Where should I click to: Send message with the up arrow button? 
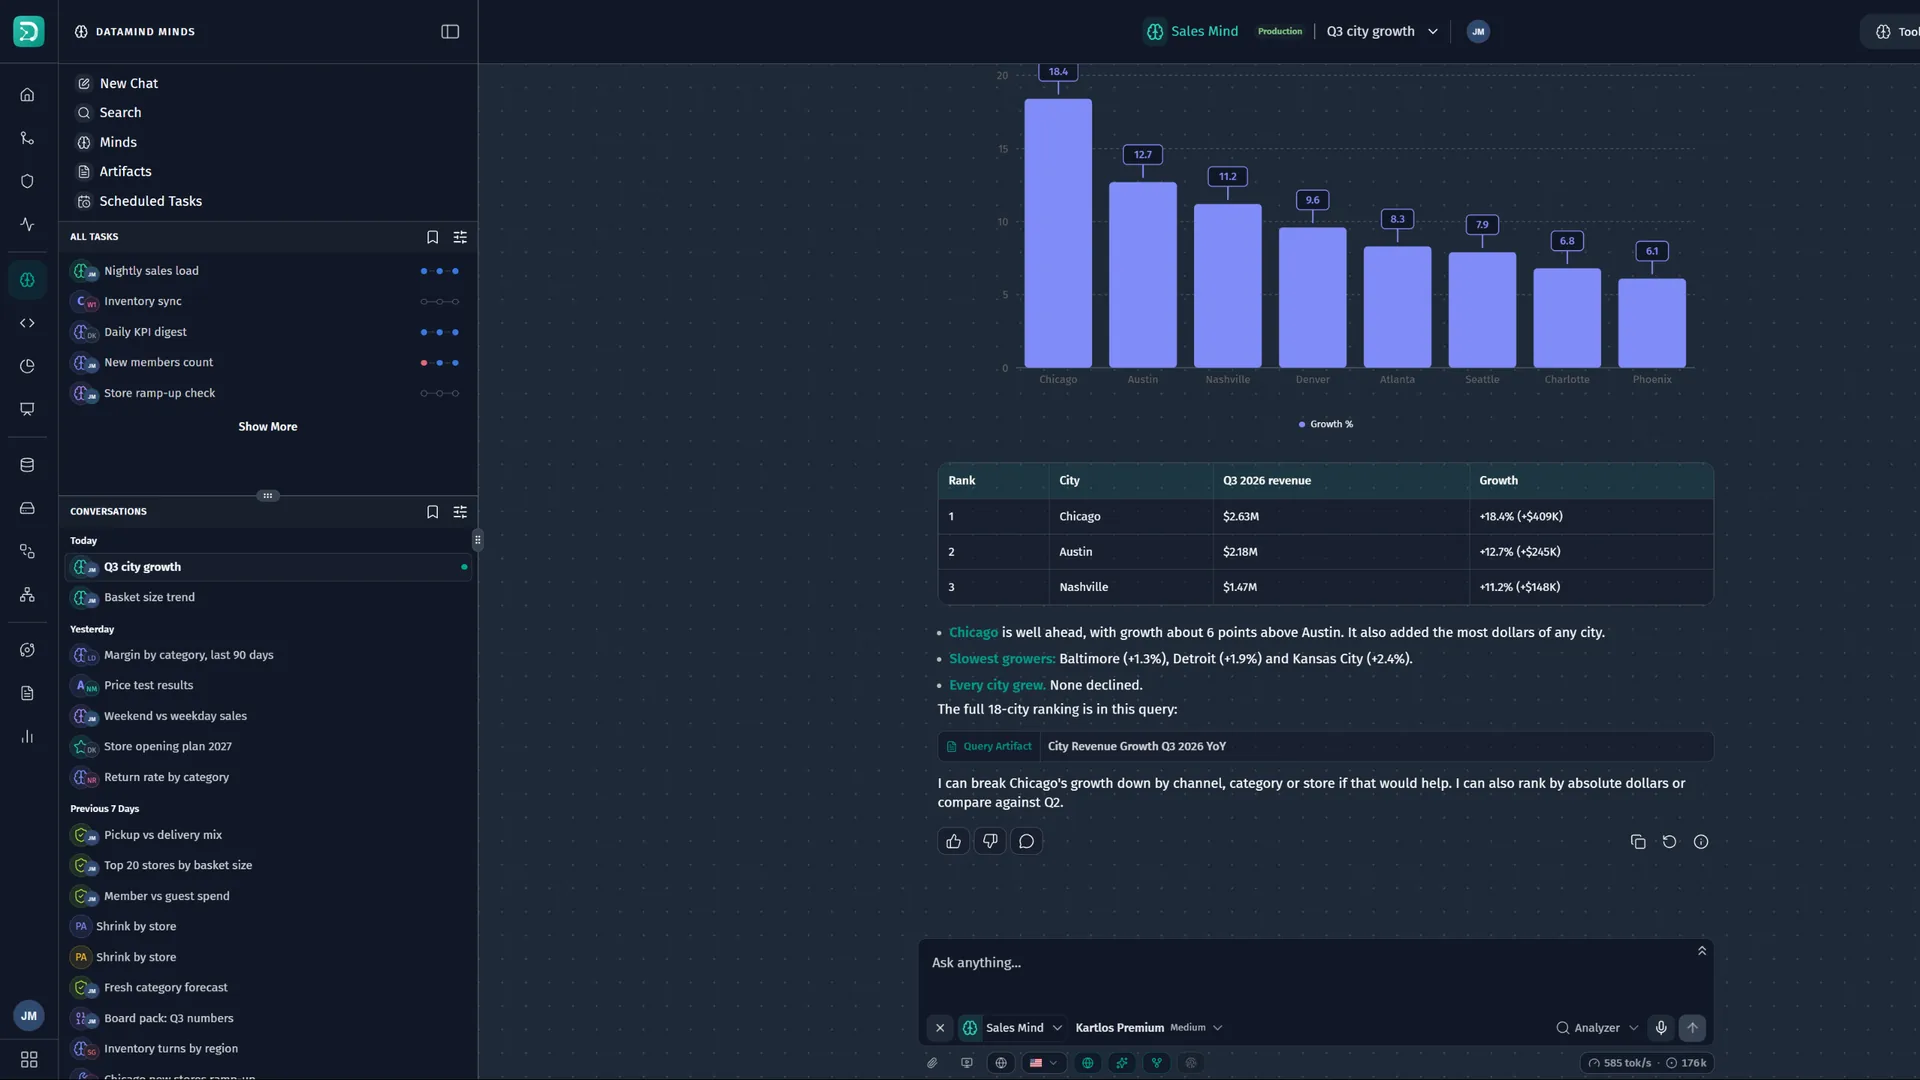pos(1692,1028)
